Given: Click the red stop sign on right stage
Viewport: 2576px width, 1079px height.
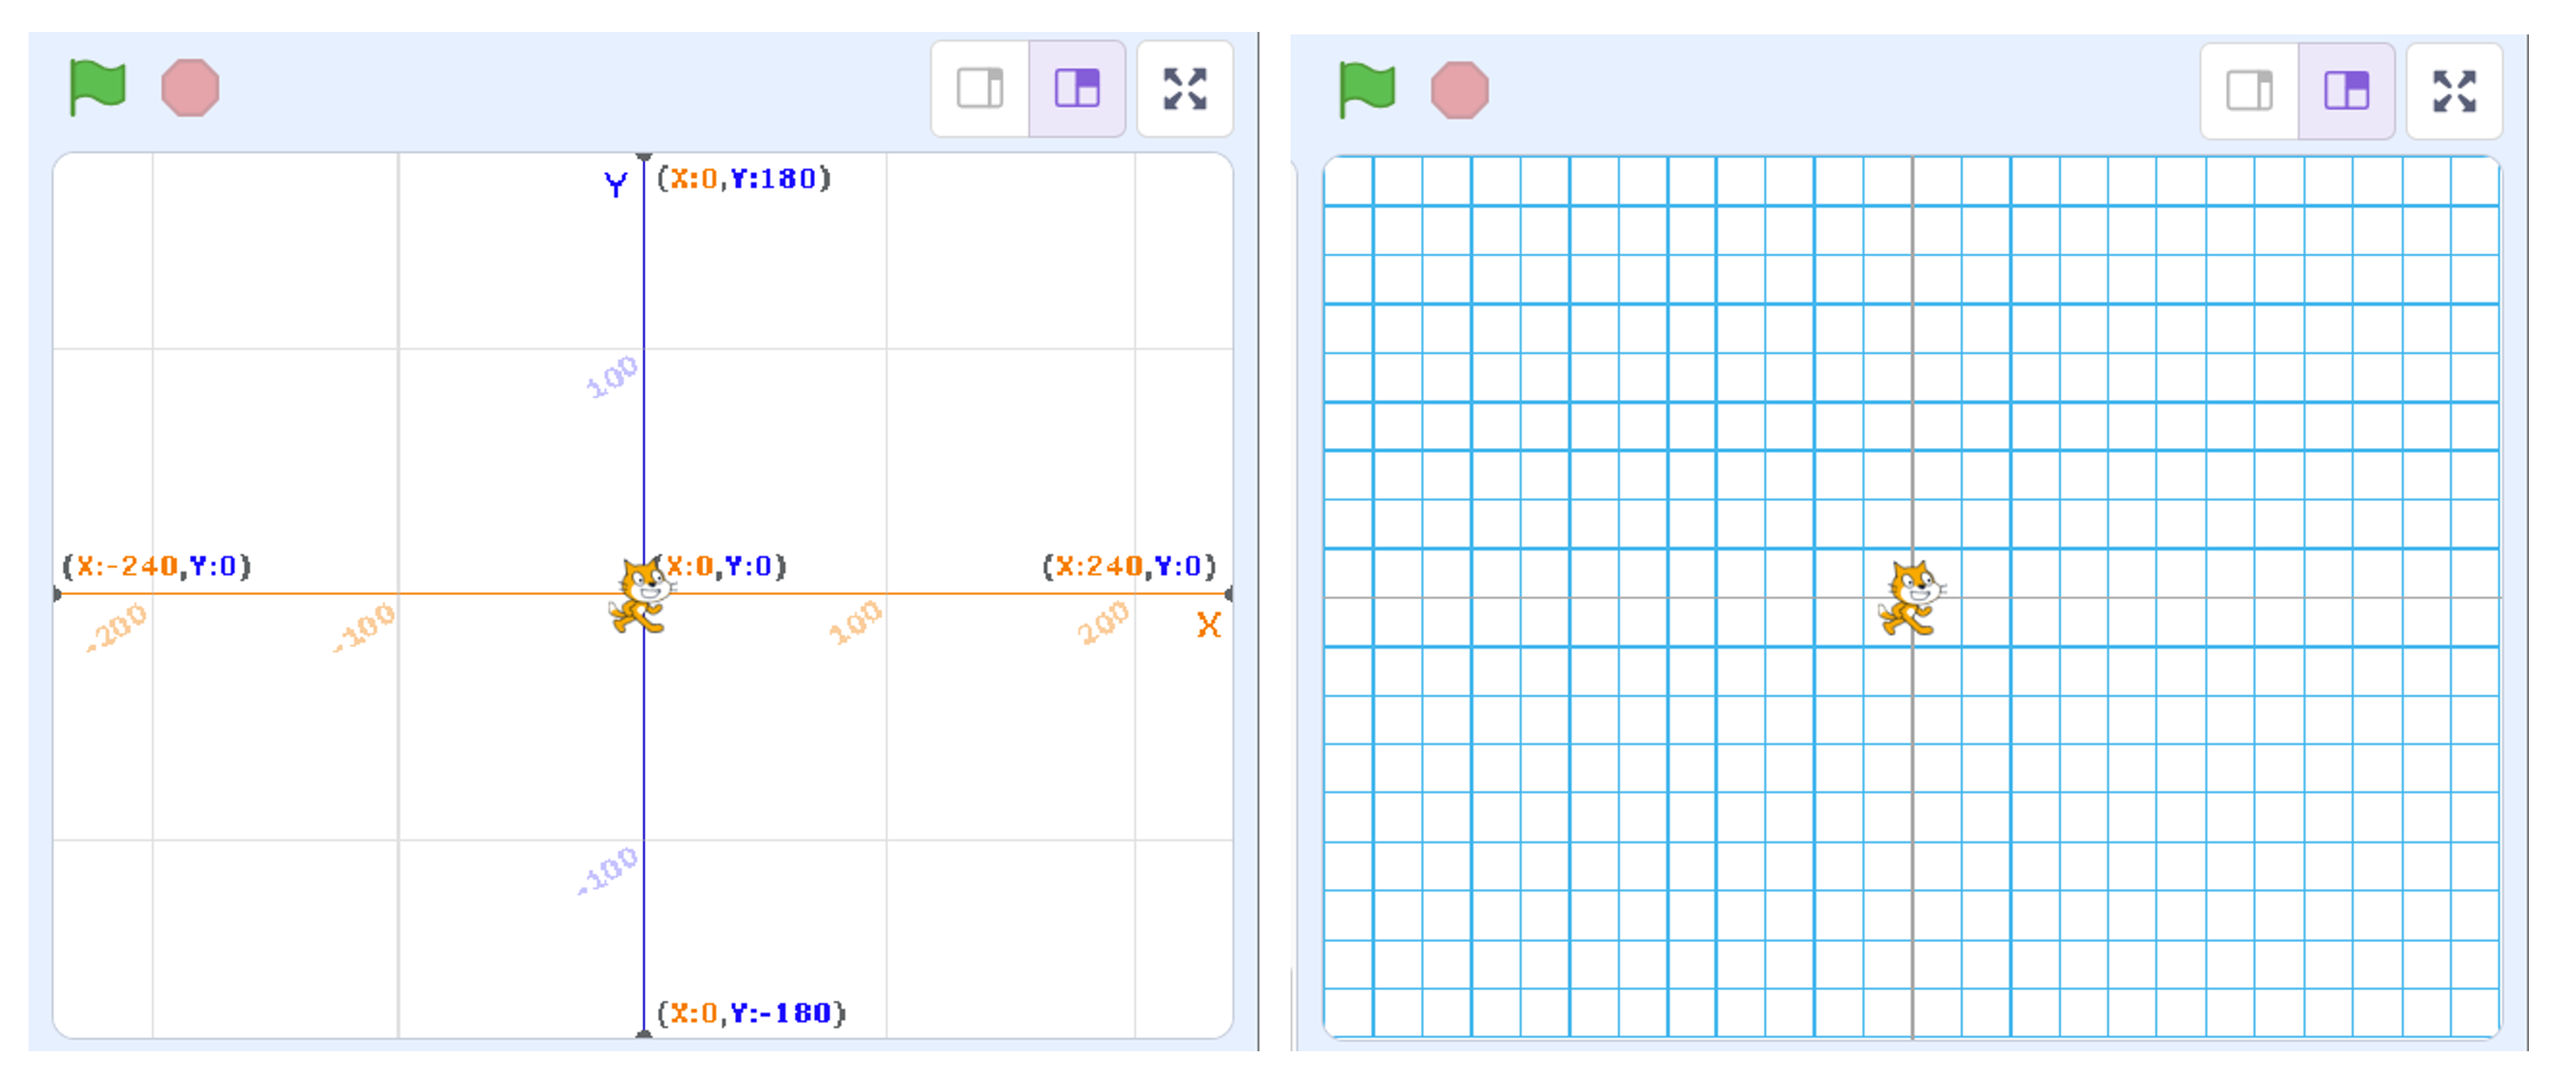Looking at the screenshot, I should (1459, 90).
